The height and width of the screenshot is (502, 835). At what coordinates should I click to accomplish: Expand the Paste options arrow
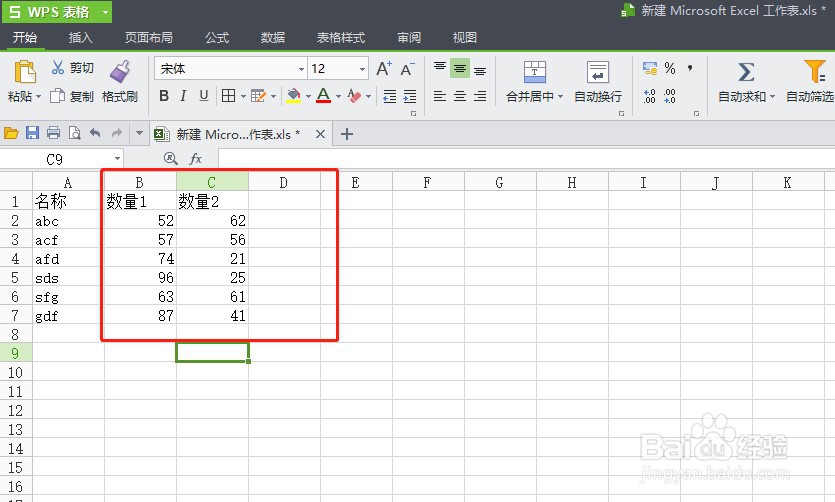[x=38, y=97]
